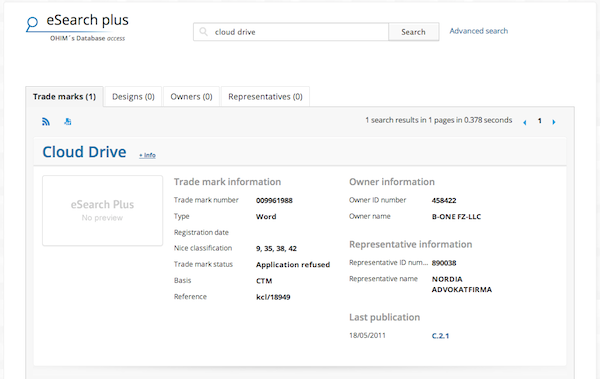
Task: Open the Cloud Drive result title
Action: point(84,152)
